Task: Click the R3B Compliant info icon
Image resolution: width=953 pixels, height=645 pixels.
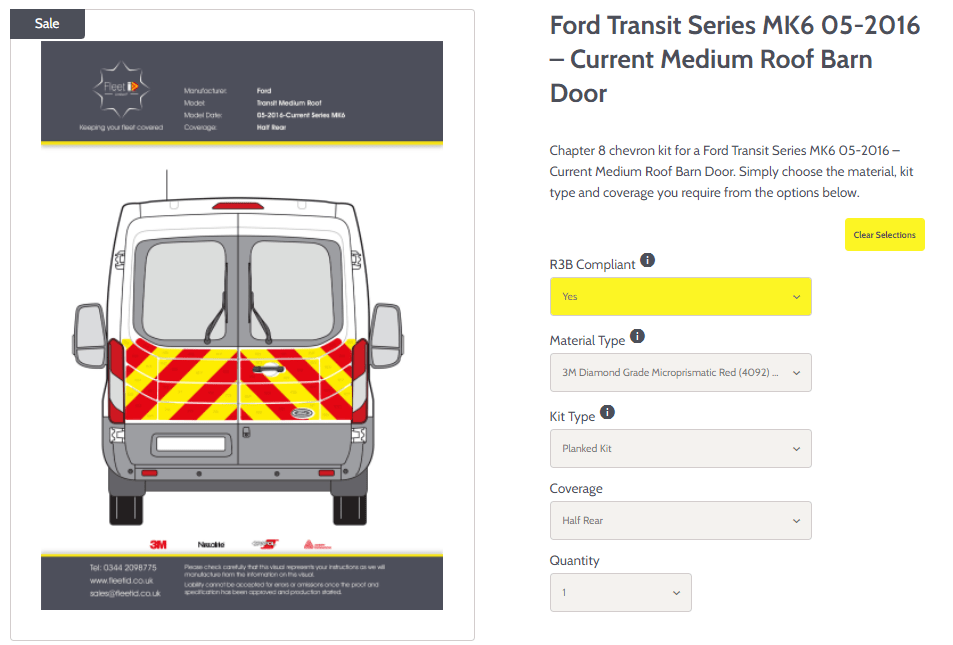Action: tap(647, 260)
